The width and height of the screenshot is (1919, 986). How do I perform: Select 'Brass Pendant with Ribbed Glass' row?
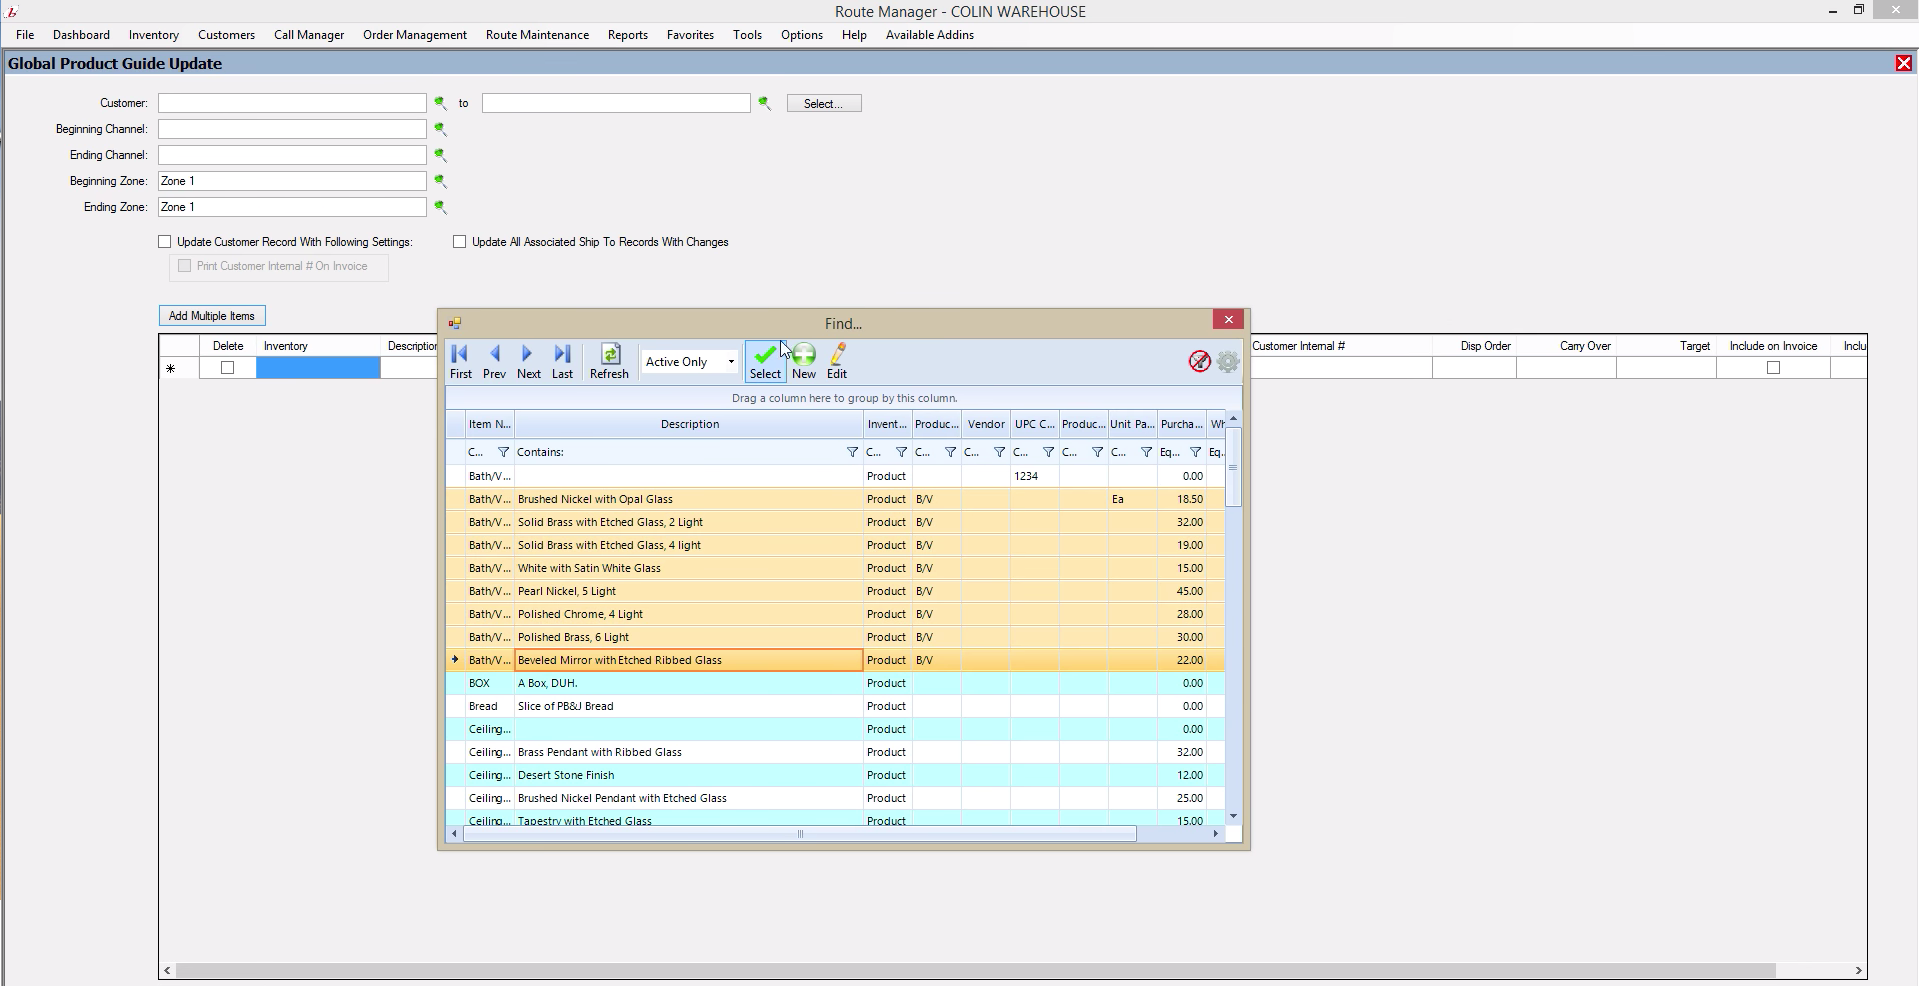pos(835,752)
